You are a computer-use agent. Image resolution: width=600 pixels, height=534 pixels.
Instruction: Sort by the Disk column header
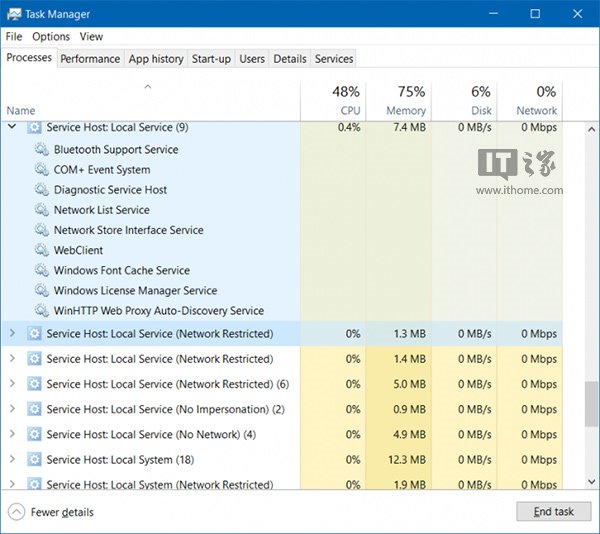tap(464, 101)
